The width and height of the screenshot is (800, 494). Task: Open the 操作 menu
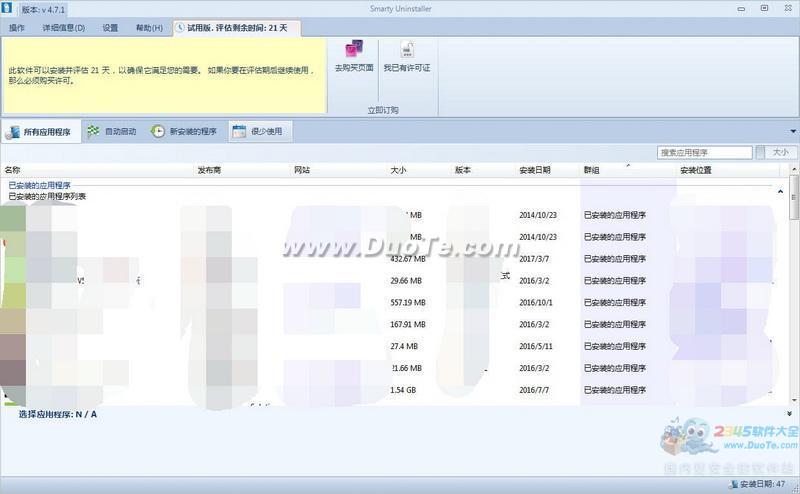tap(17, 28)
